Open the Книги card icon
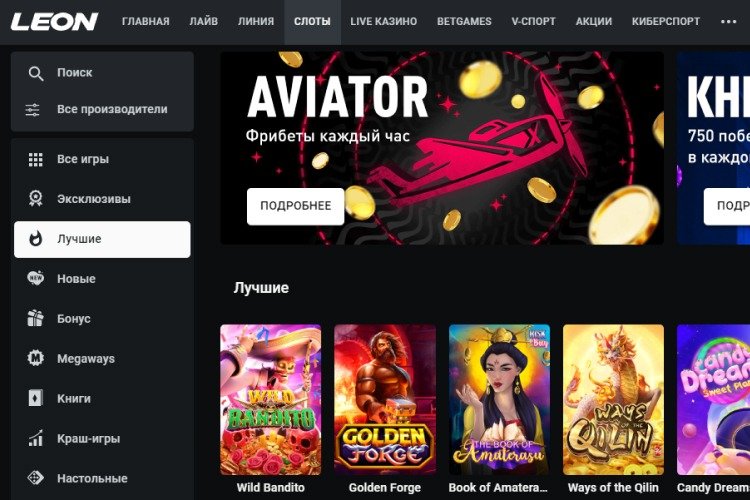 35,398
